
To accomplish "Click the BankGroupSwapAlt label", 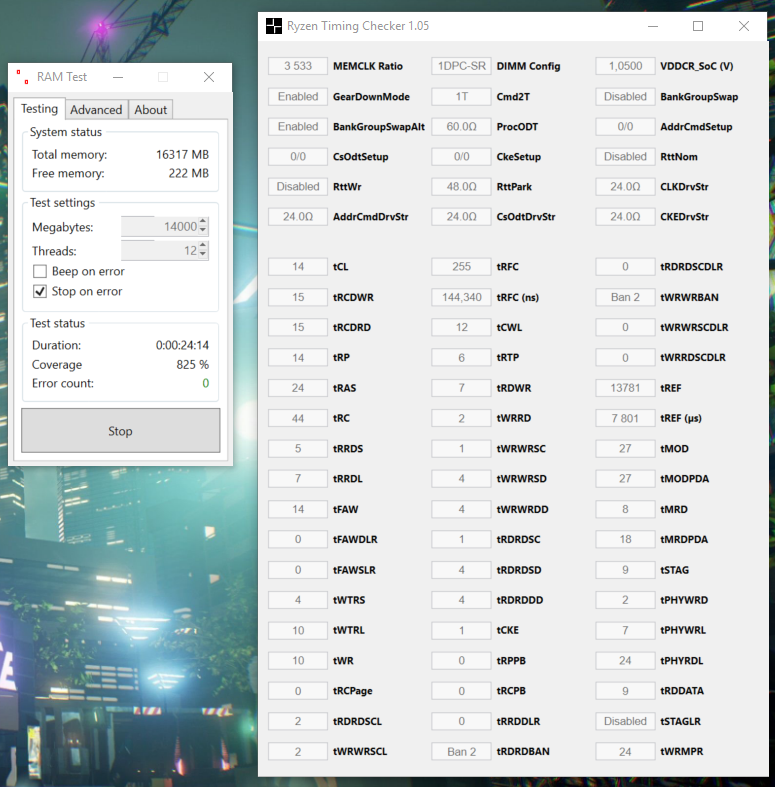I will pyautogui.click(x=379, y=127).
